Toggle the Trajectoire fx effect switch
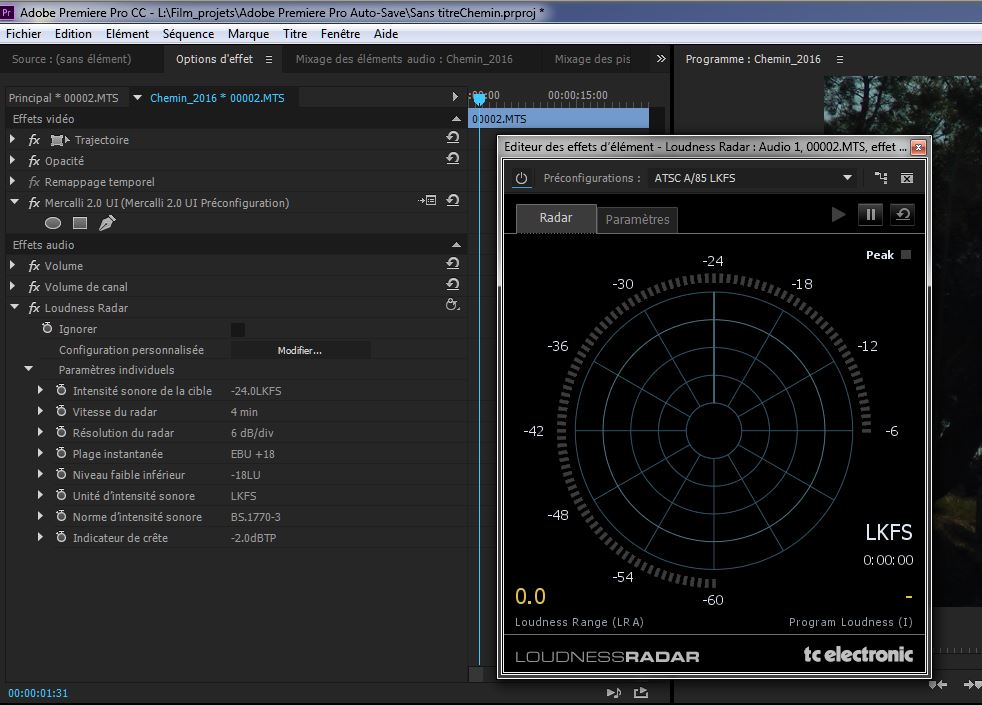 pos(34,140)
